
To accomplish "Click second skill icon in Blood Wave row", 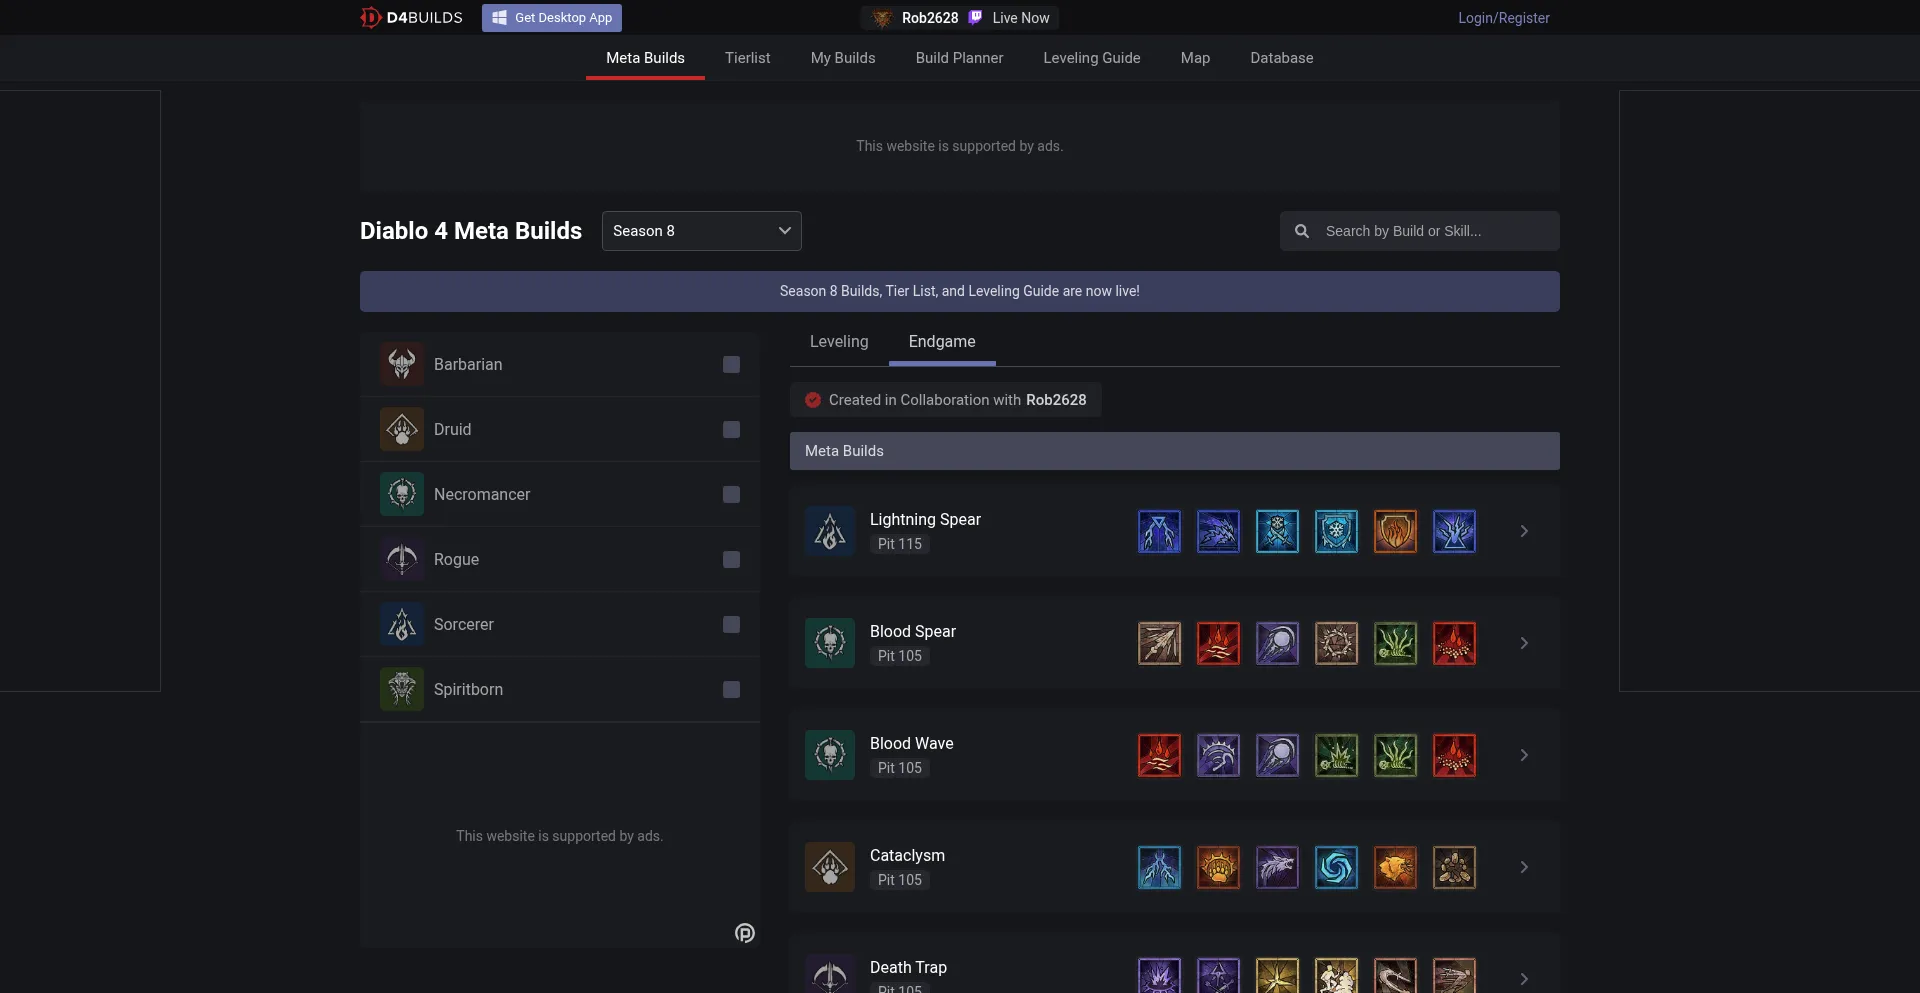I will (x=1218, y=755).
